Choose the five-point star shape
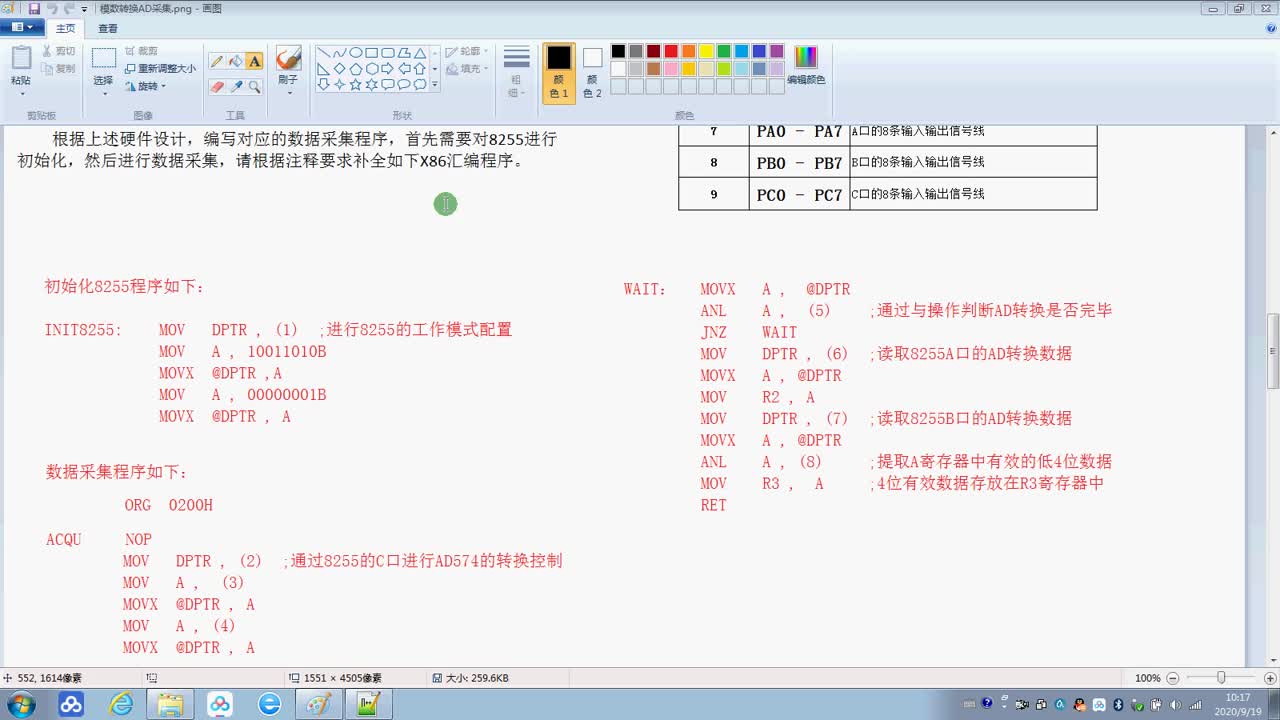 [355, 85]
